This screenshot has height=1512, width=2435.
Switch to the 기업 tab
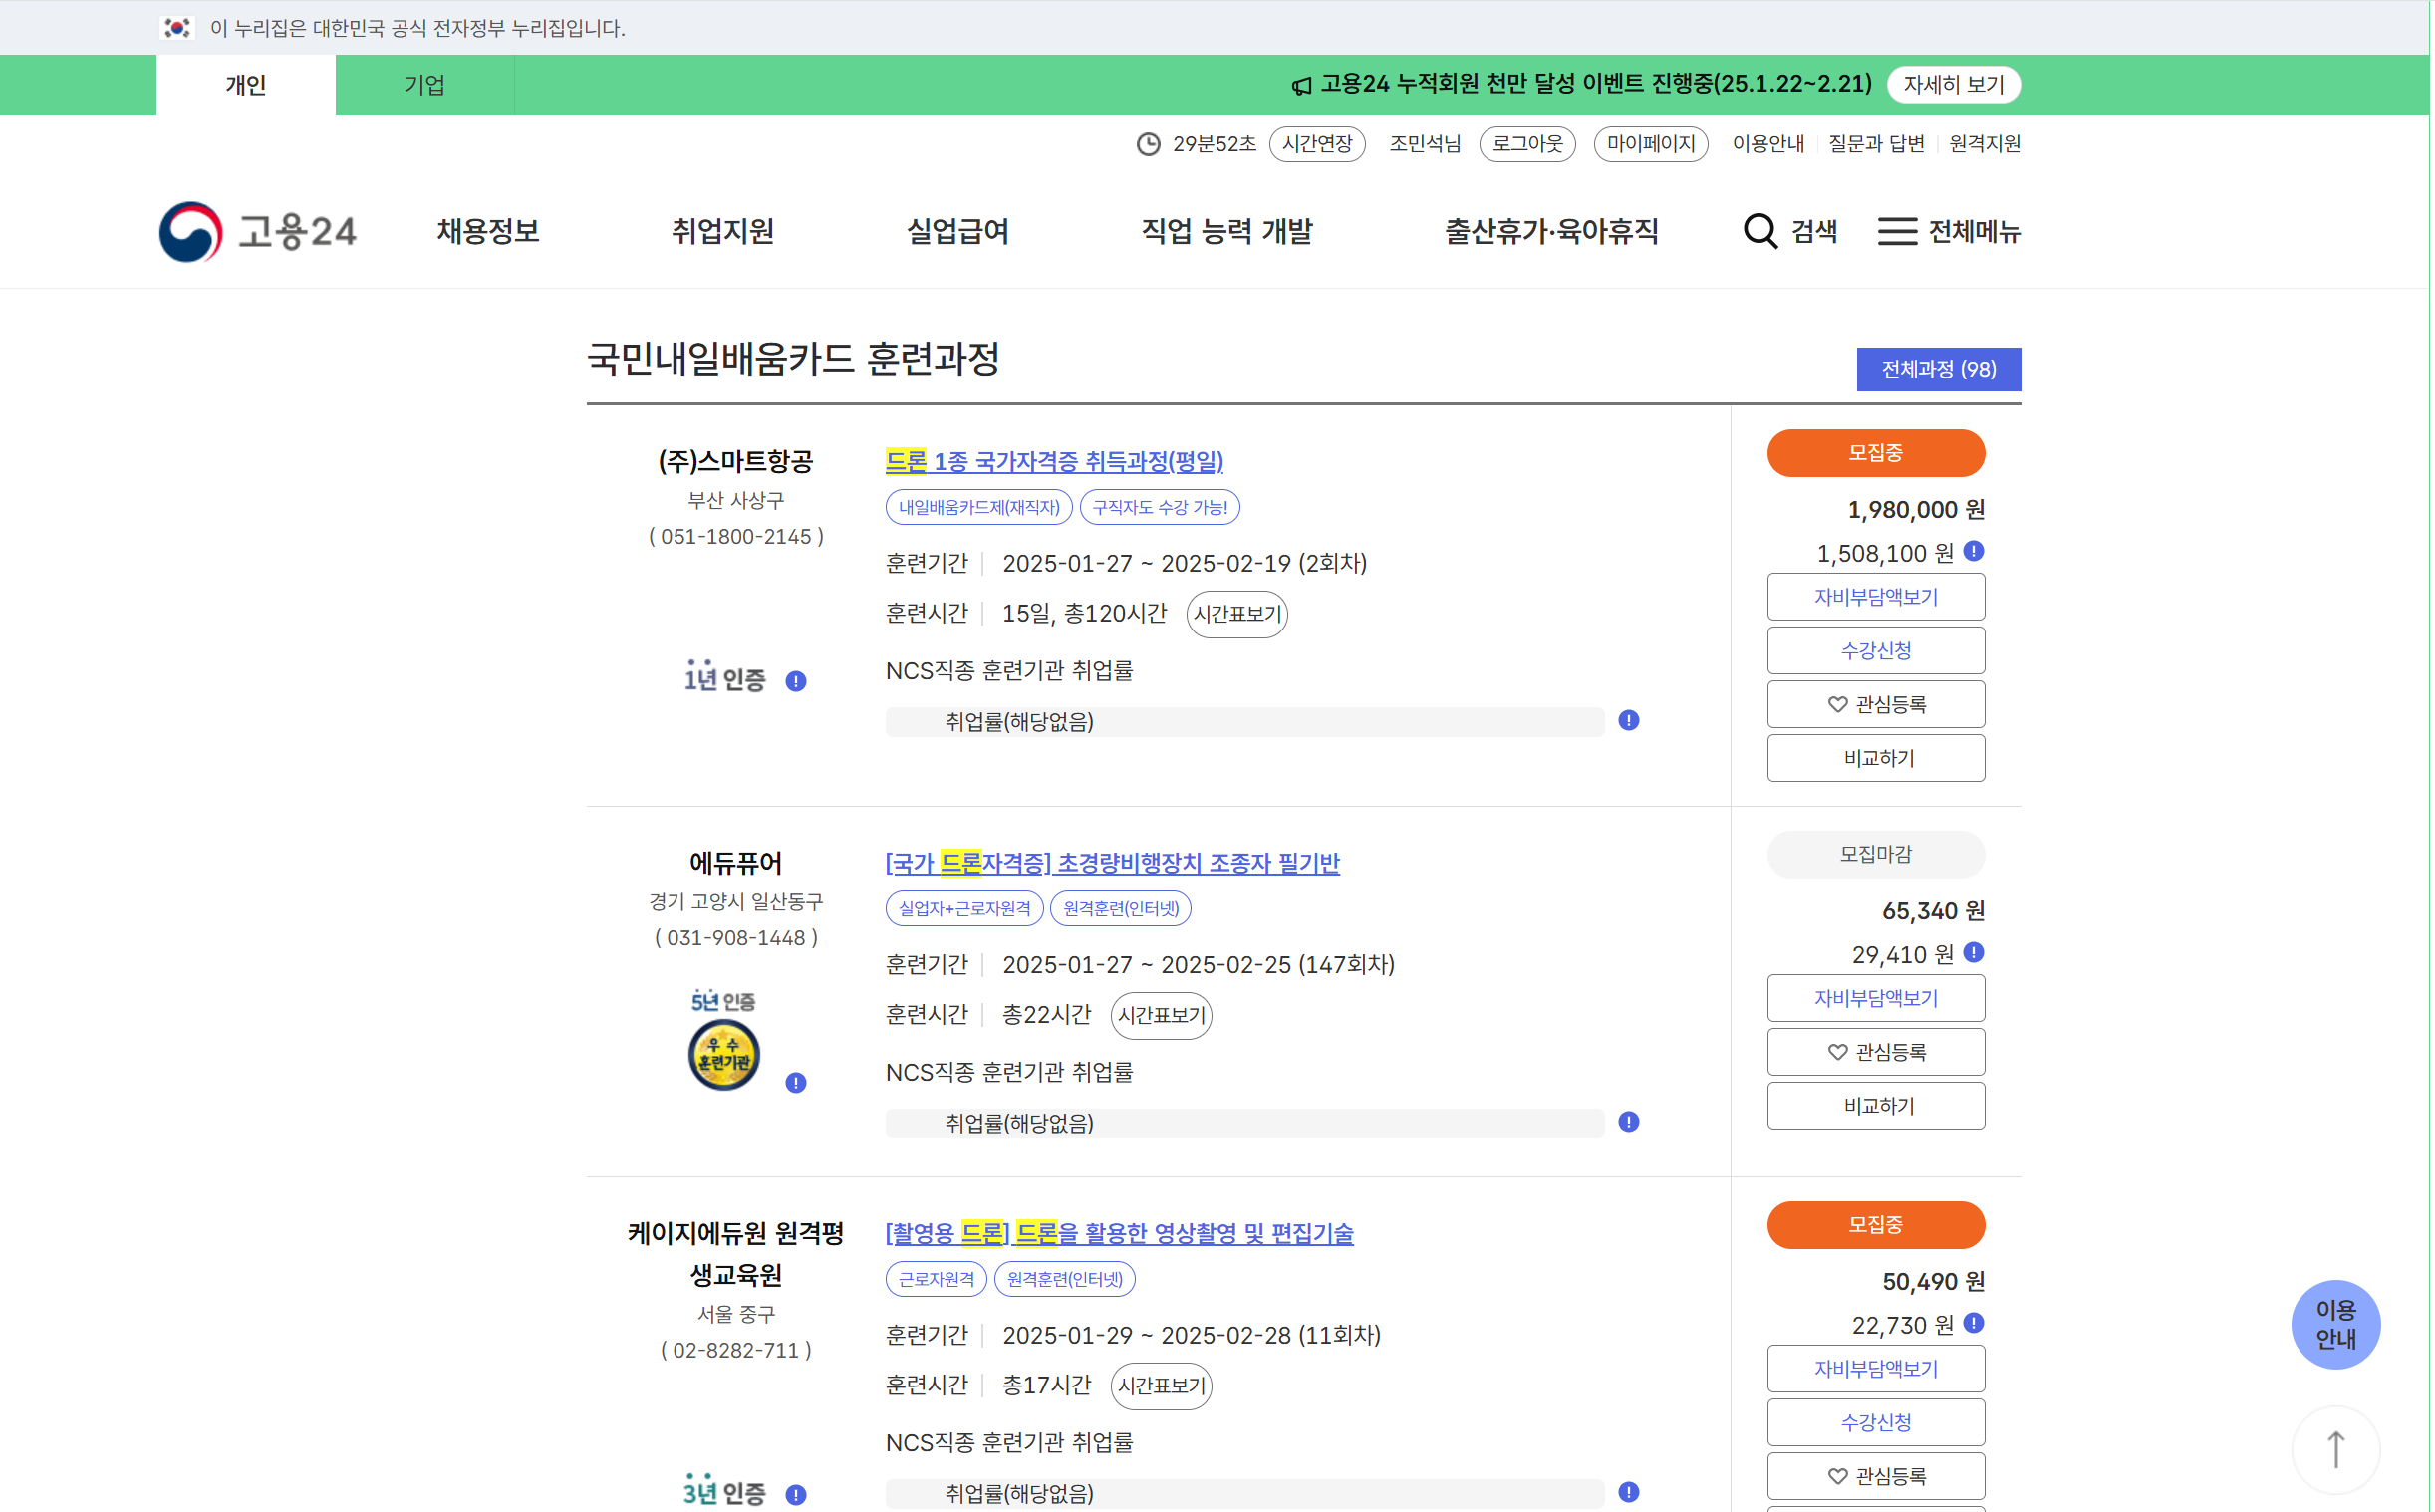coord(424,84)
